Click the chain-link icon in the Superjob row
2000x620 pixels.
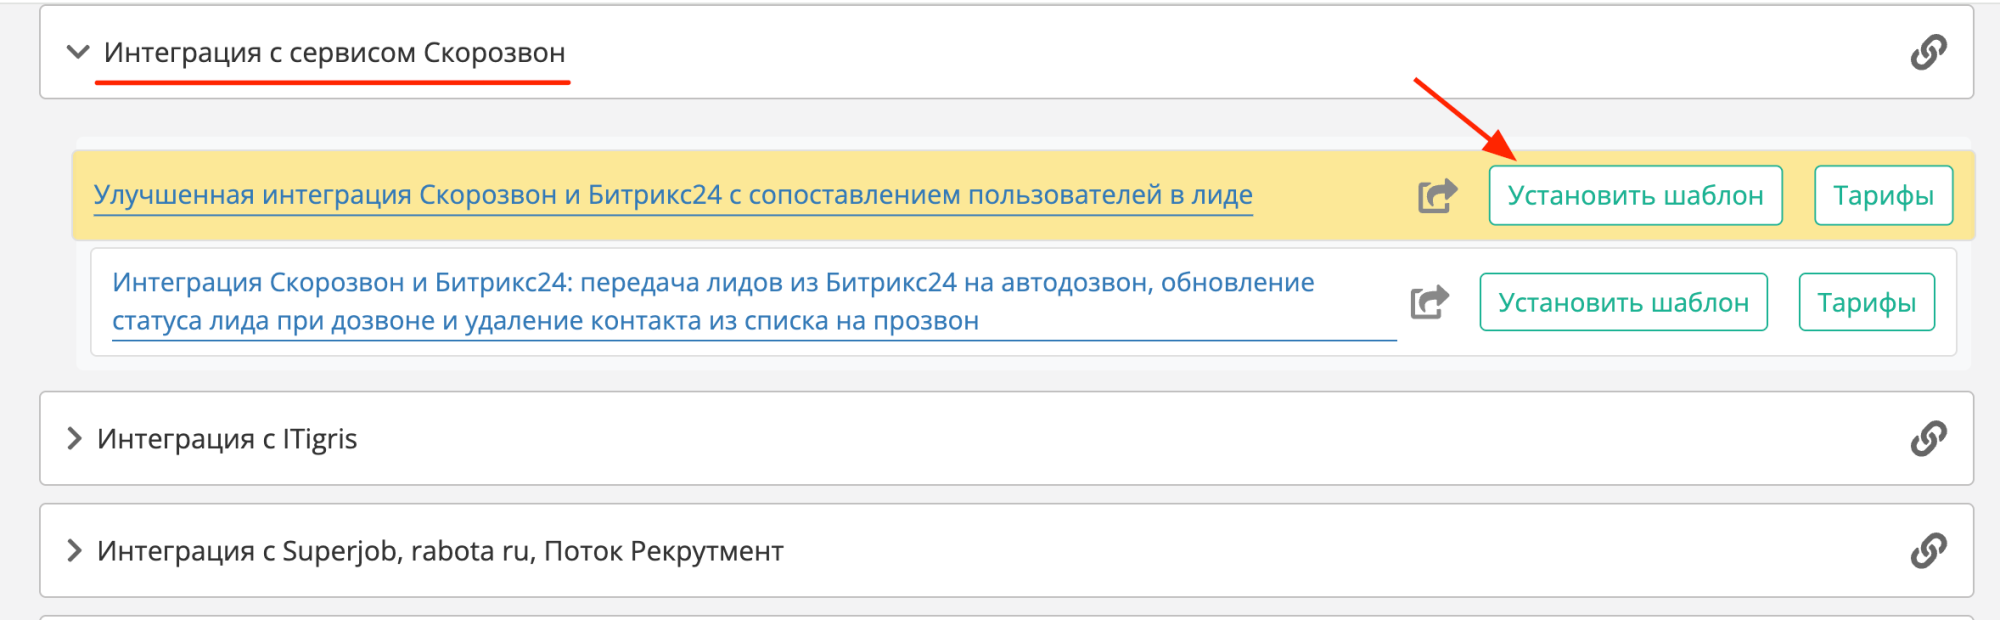coord(1928,550)
